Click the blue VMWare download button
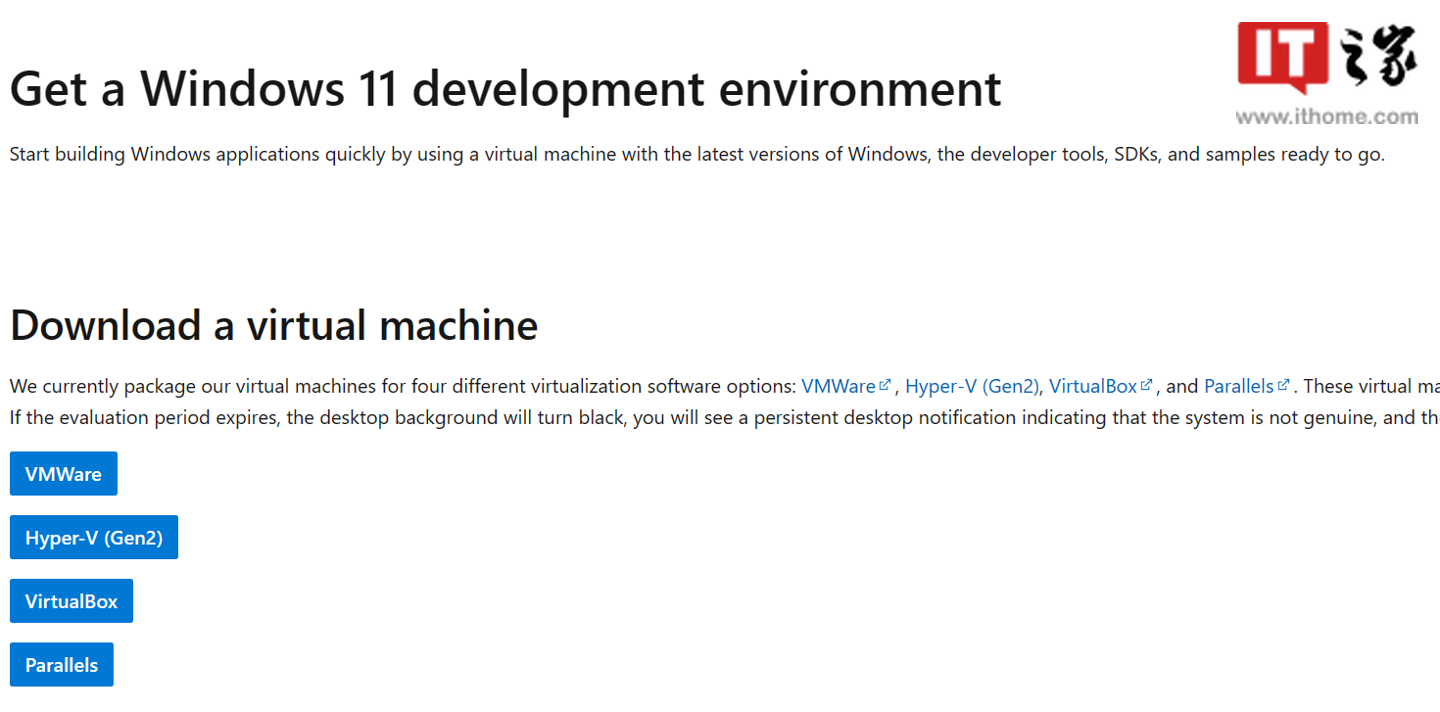The image size is (1440, 712). (x=63, y=474)
